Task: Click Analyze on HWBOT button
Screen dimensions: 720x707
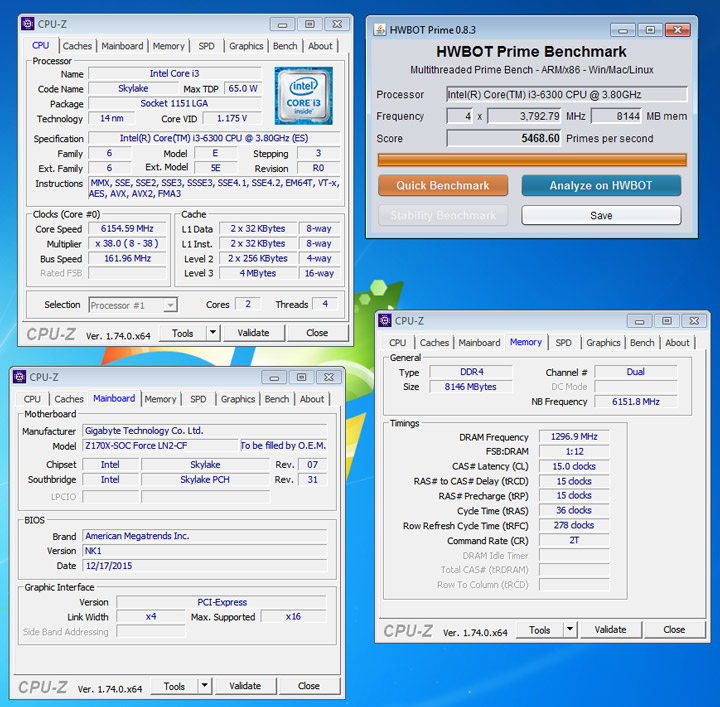Action: pyautogui.click(x=601, y=185)
